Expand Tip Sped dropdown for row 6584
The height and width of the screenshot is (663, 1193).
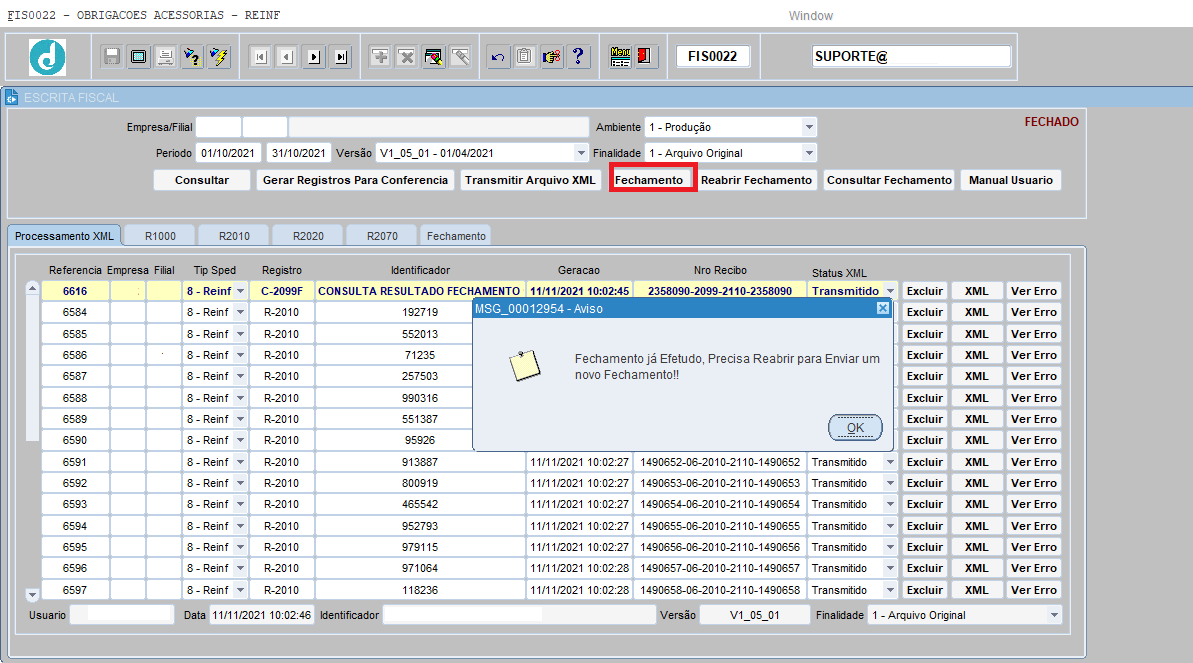240,312
